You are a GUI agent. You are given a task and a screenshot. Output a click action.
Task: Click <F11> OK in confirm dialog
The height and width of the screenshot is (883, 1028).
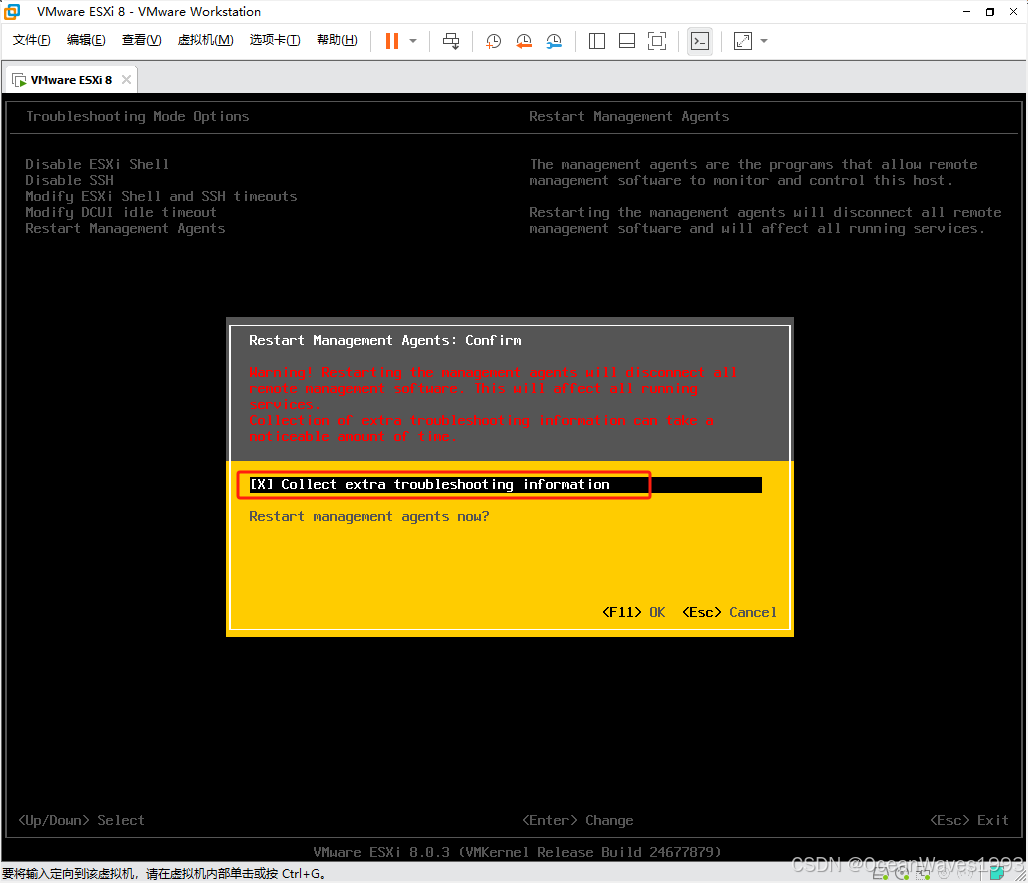tap(633, 612)
